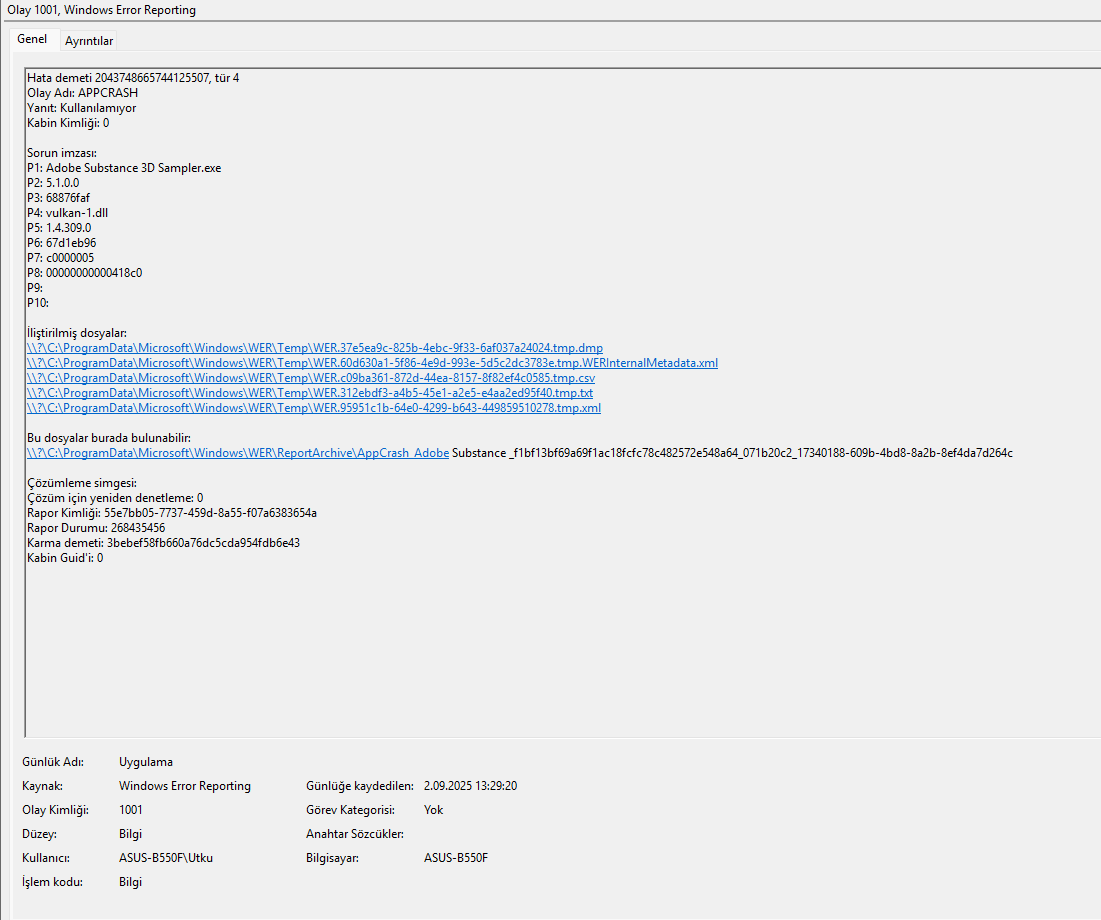
Task: Click the Günlüğe kaydedilen date value
Action: [470, 786]
